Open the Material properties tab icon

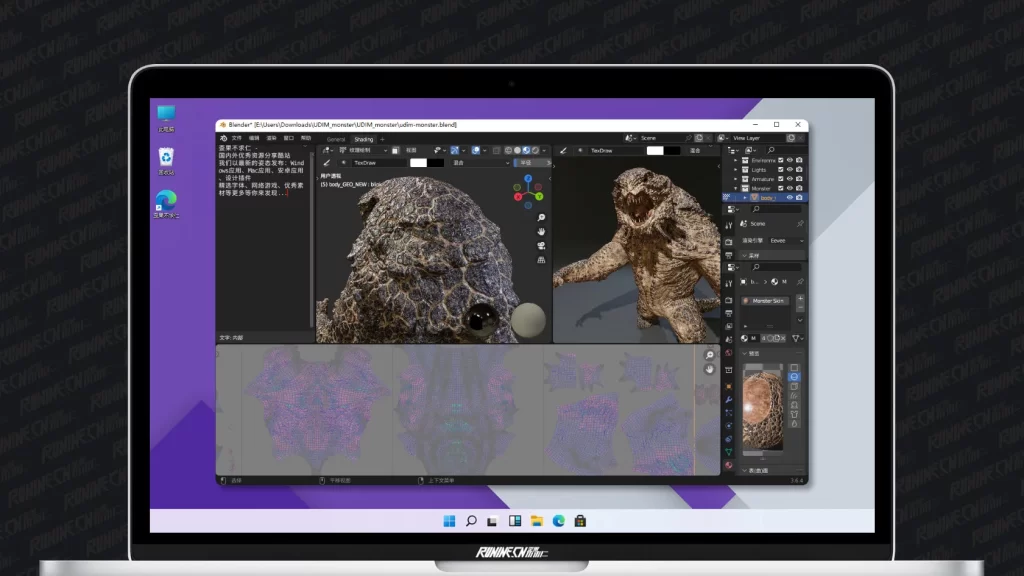click(728, 465)
